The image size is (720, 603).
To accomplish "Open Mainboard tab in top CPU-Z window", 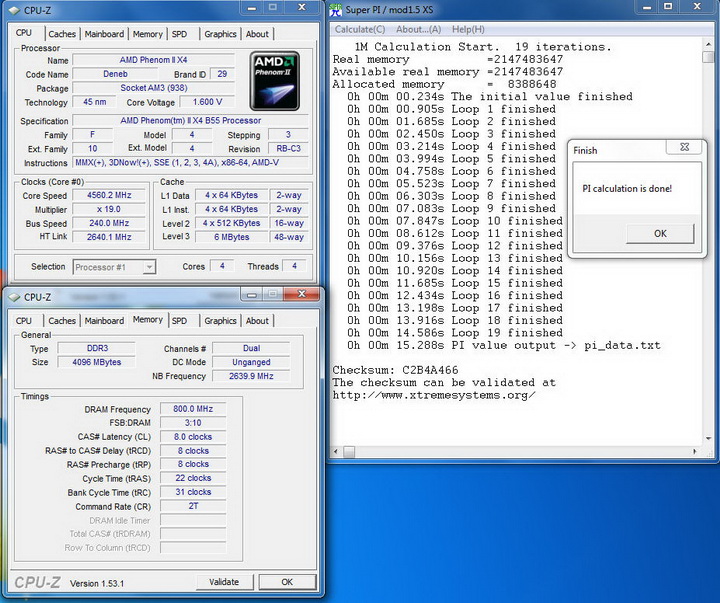I will (x=104, y=34).
